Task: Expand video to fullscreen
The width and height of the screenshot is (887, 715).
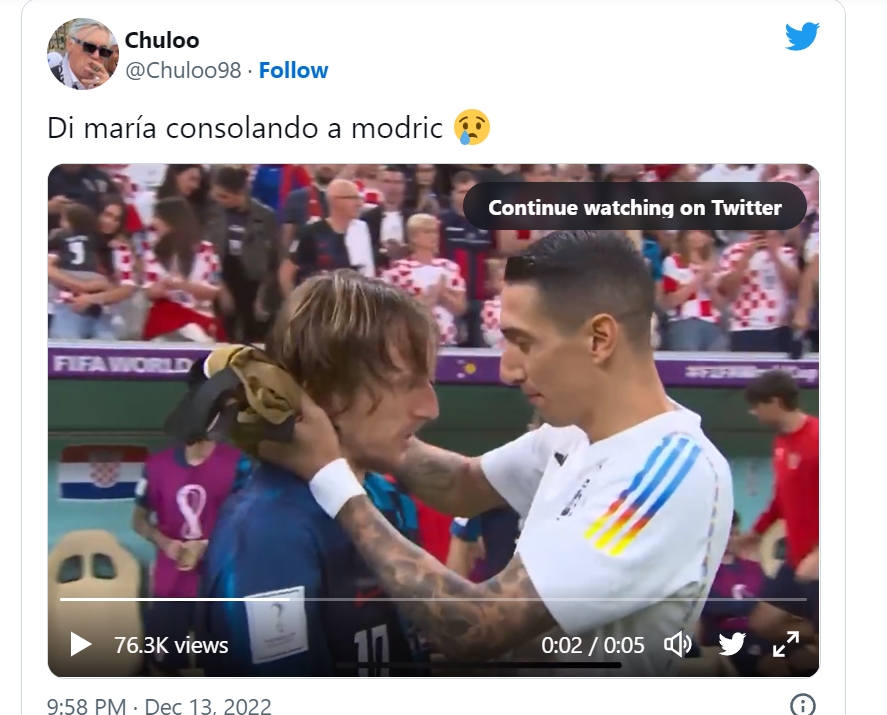Action: pyautogui.click(x=786, y=644)
